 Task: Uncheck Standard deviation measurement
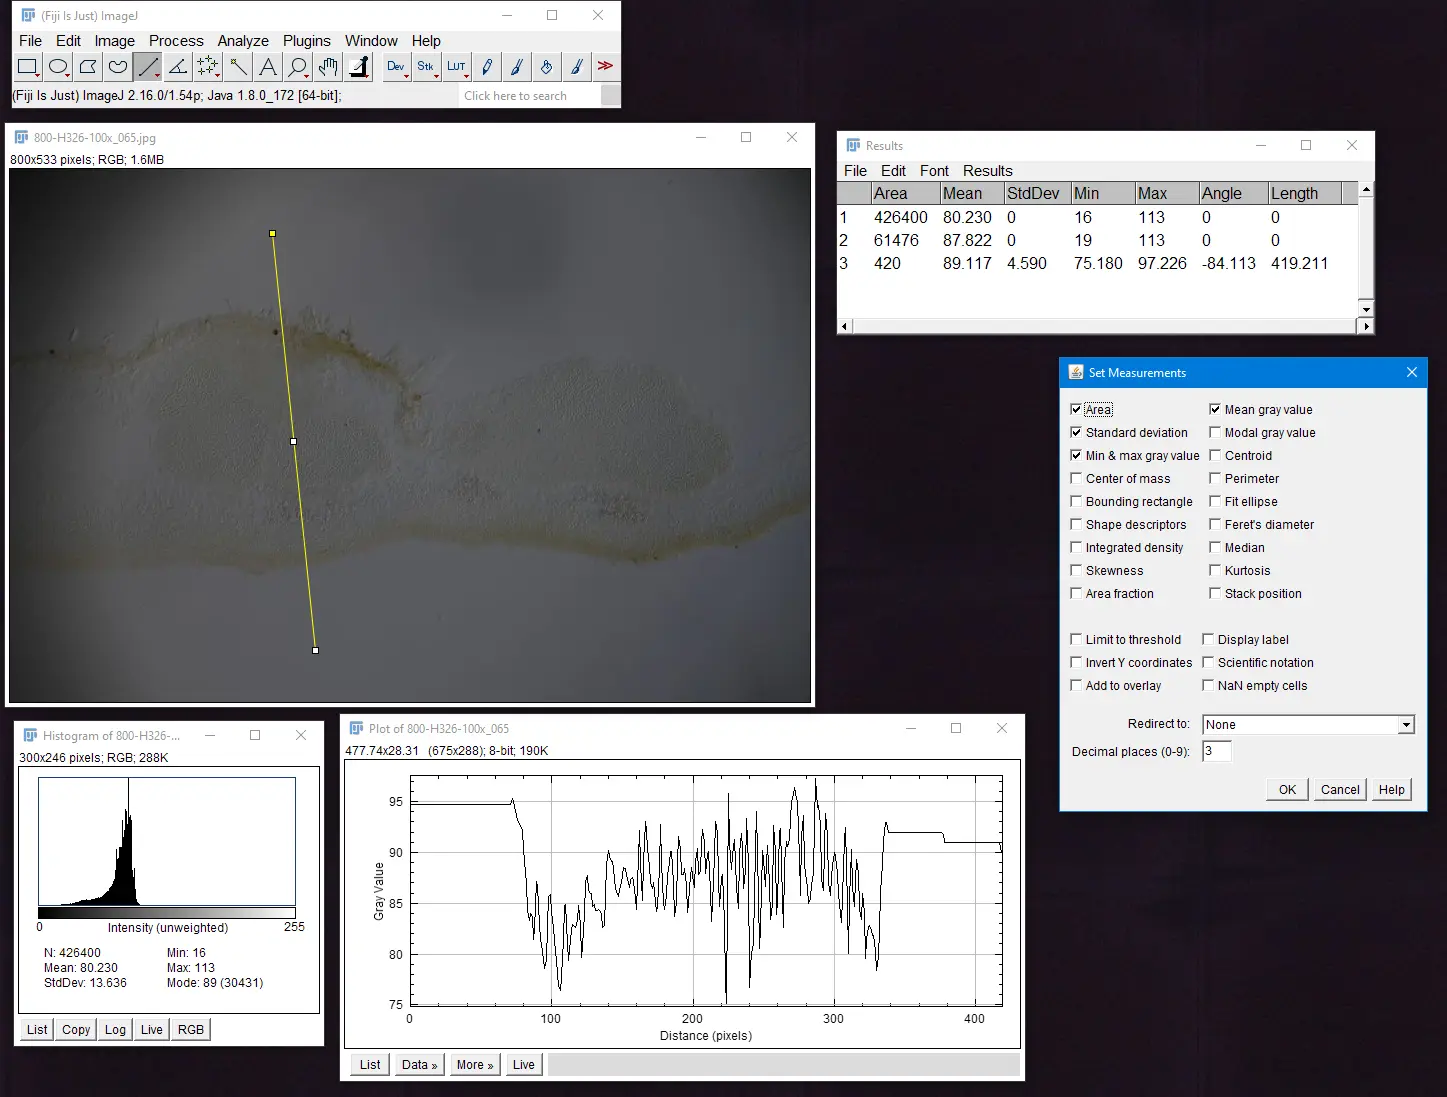(1076, 433)
